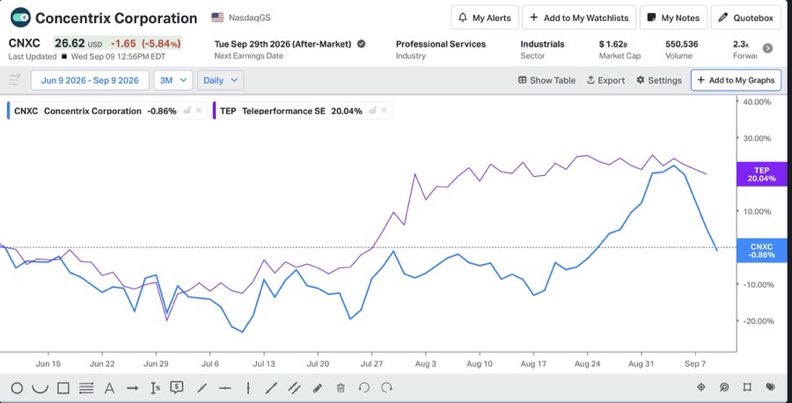Click the 40.00% y-axis label

[757, 102]
